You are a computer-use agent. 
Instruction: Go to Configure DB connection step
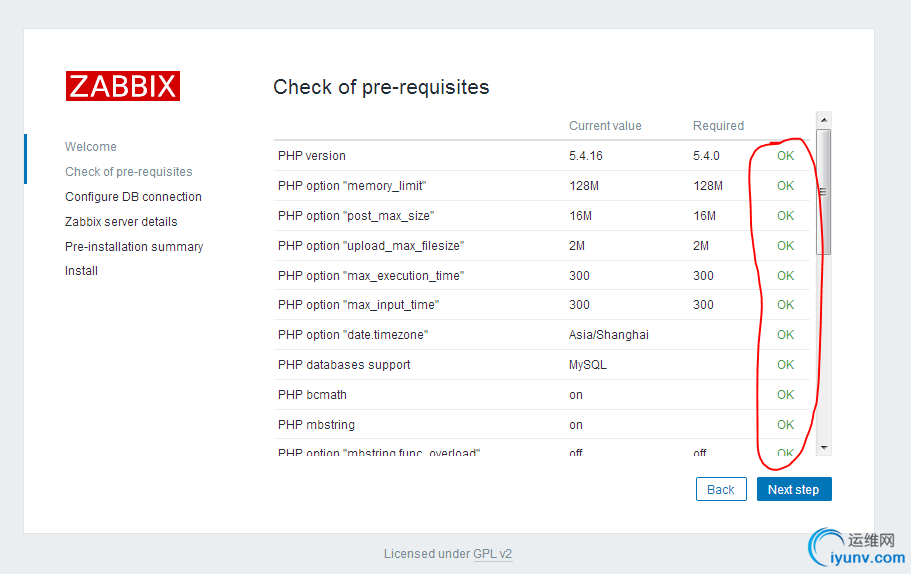(133, 197)
